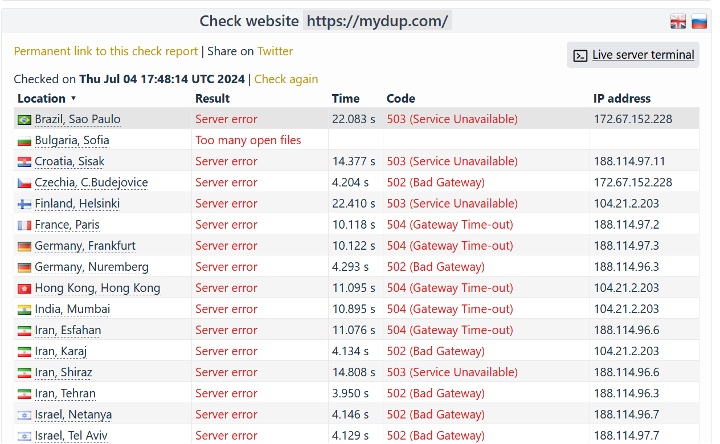Click the flag next to Iran, Tehran

pos(24,394)
